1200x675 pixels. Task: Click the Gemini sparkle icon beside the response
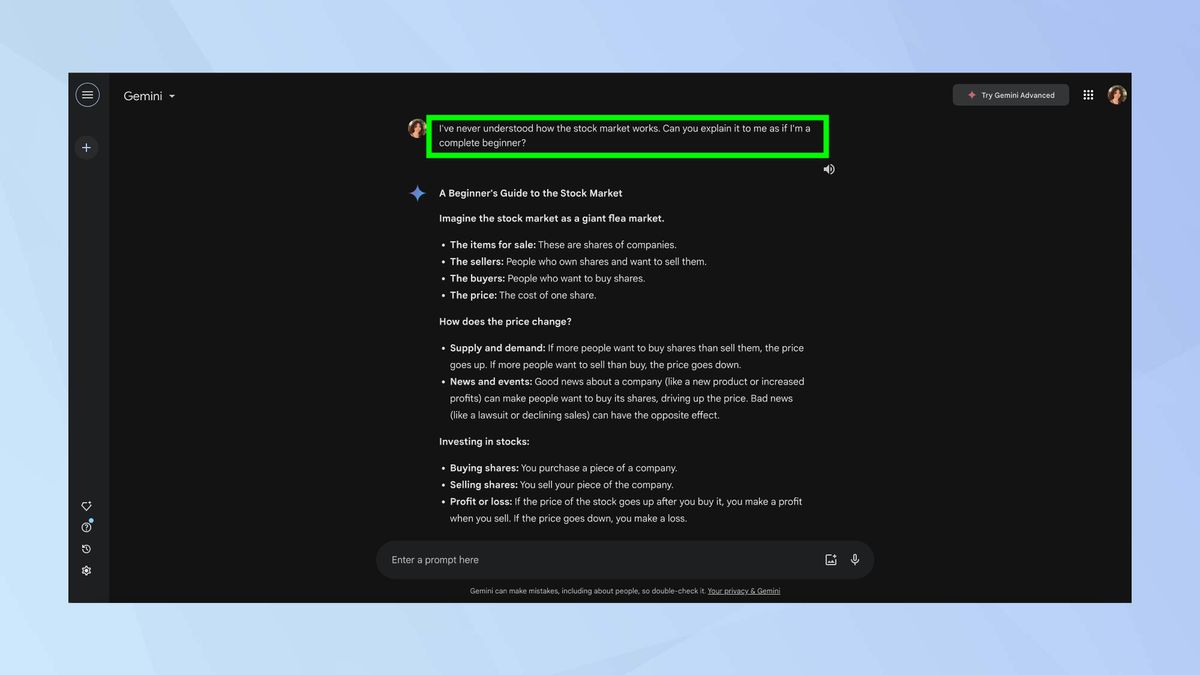(x=417, y=193)
